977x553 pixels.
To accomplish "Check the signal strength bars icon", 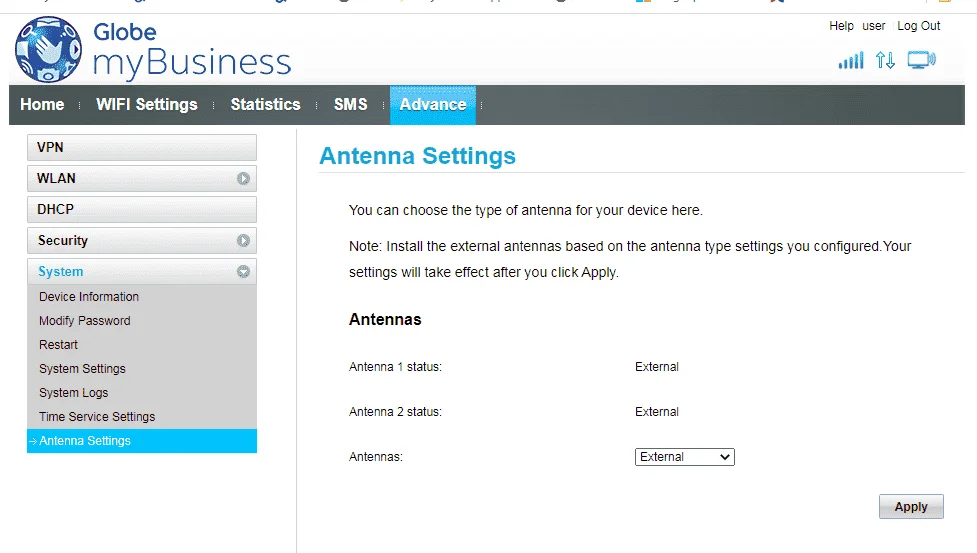I will (851, 60).
